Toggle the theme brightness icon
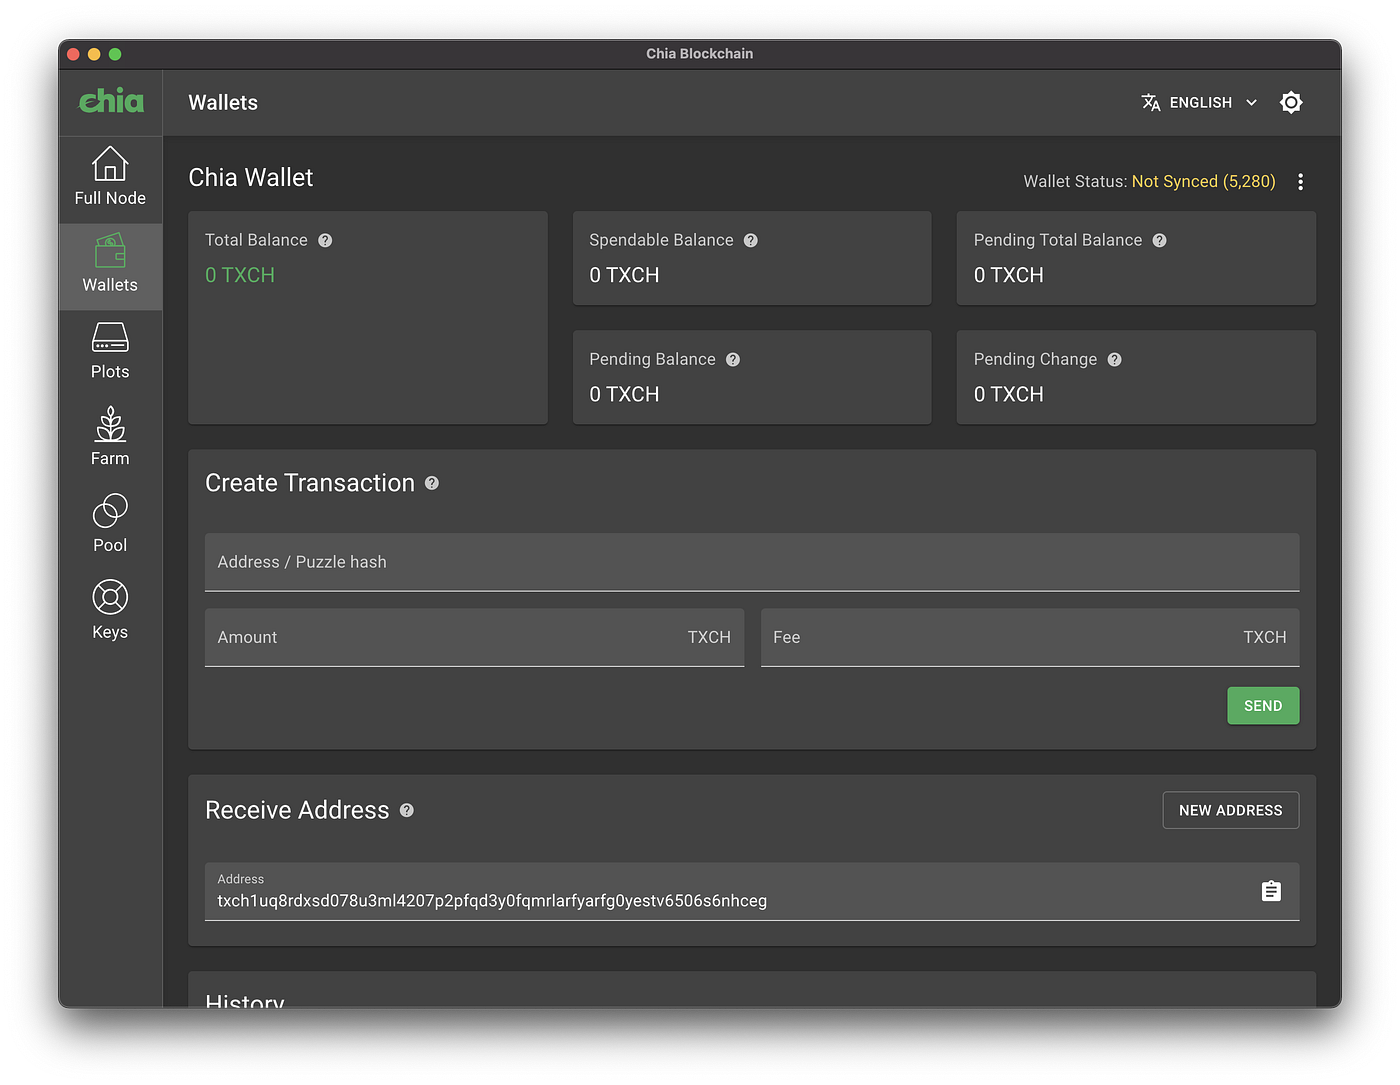The image size is (1400, 1085). click(1291, 102)
